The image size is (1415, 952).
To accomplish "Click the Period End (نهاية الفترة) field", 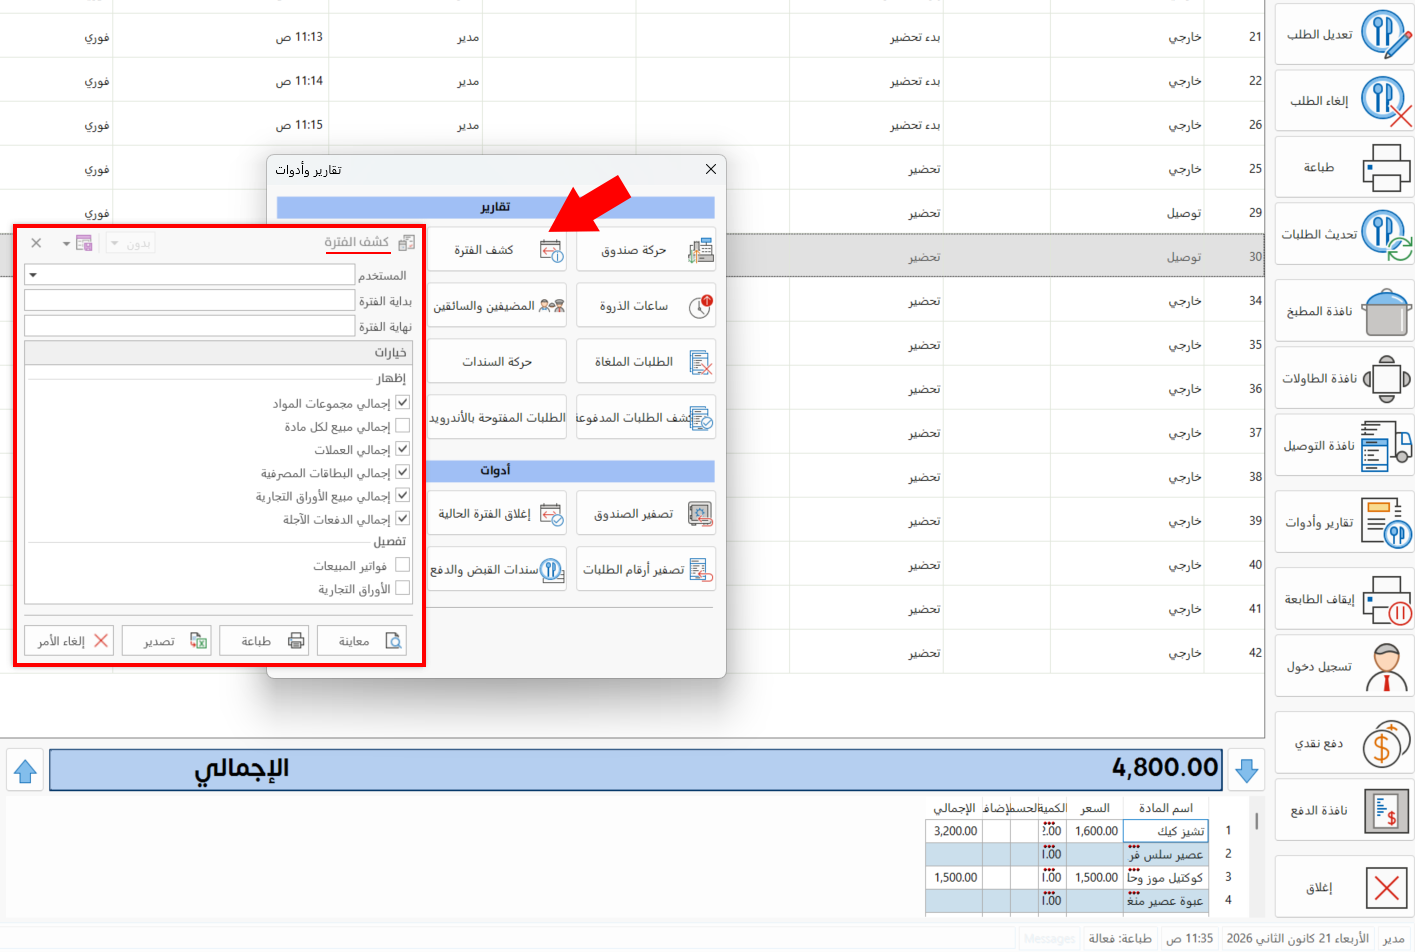I will tap(190, 326).
